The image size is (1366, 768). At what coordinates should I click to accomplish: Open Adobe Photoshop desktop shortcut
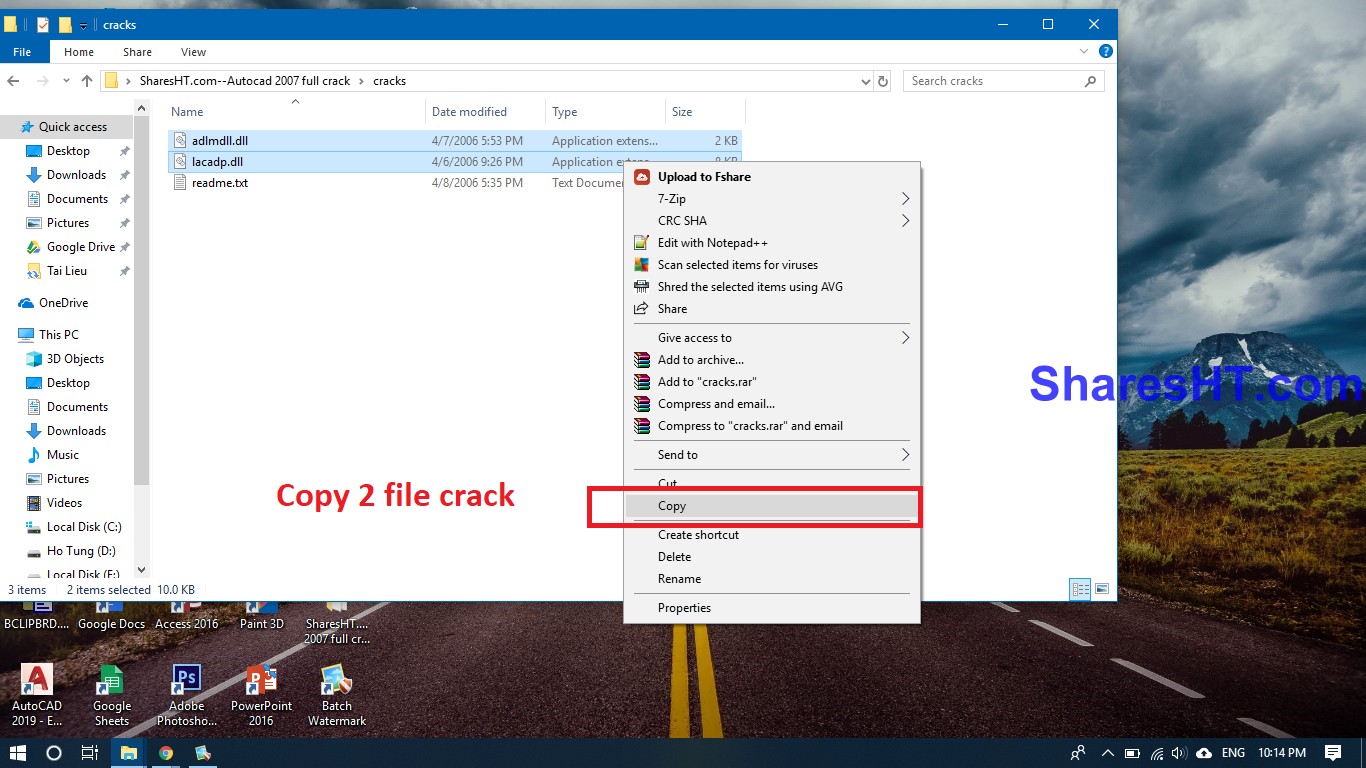click(187, 696)
